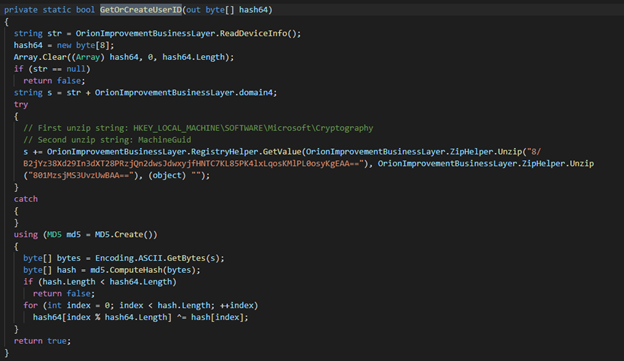Click the 'using' keyword
Image resolution: width=624 pixels, height=361 pixels.
(x=25, y=234)
